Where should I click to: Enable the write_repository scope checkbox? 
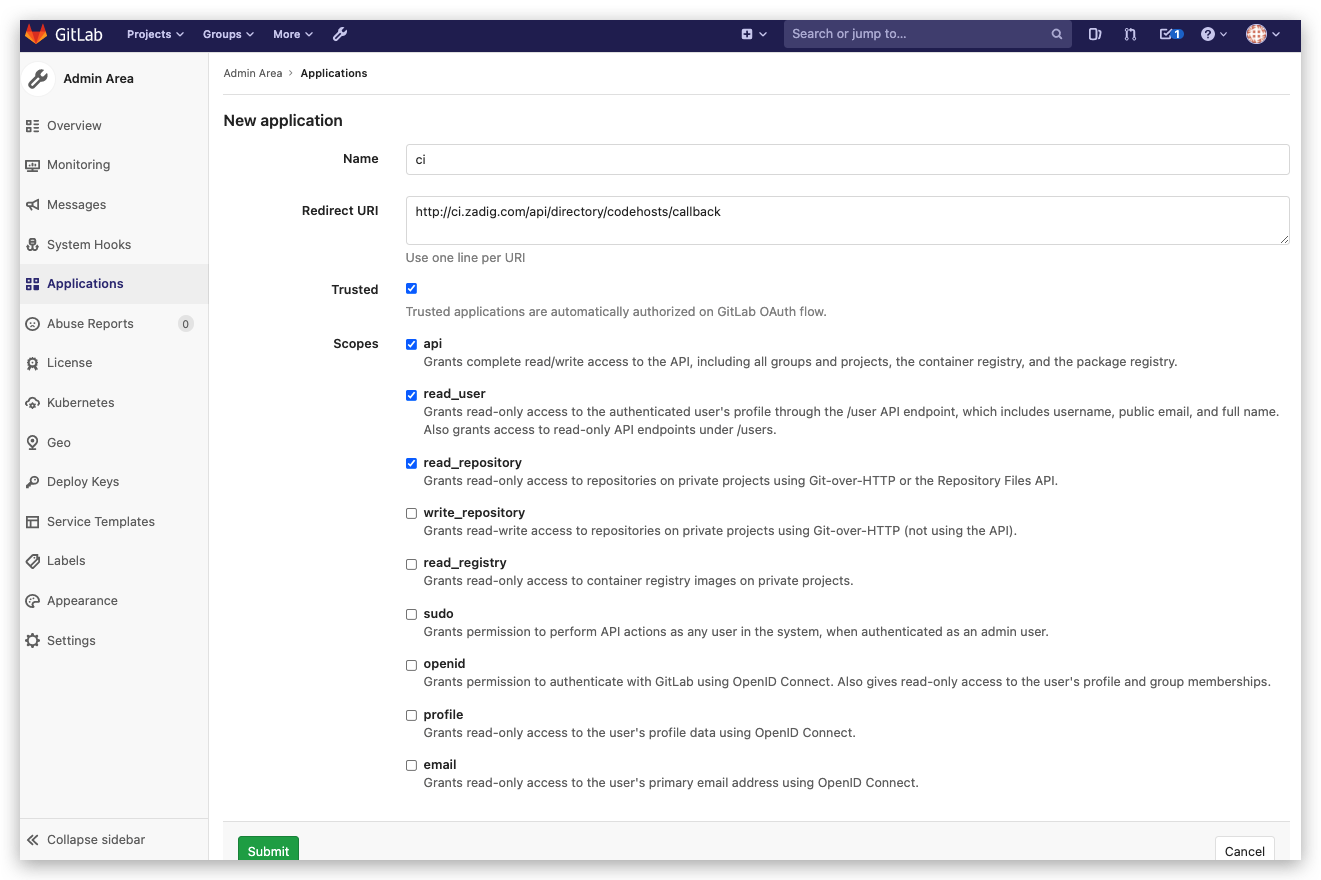[x=411, y=513]
